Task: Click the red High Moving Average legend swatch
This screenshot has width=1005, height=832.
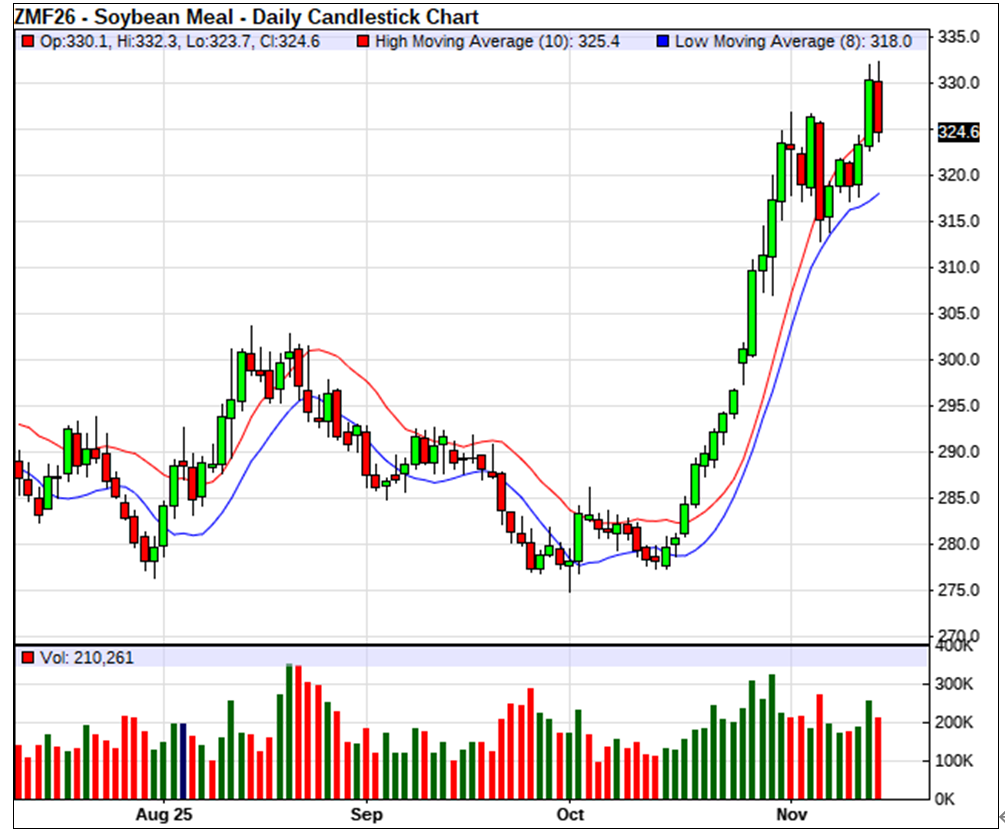Action: (364, 41)
